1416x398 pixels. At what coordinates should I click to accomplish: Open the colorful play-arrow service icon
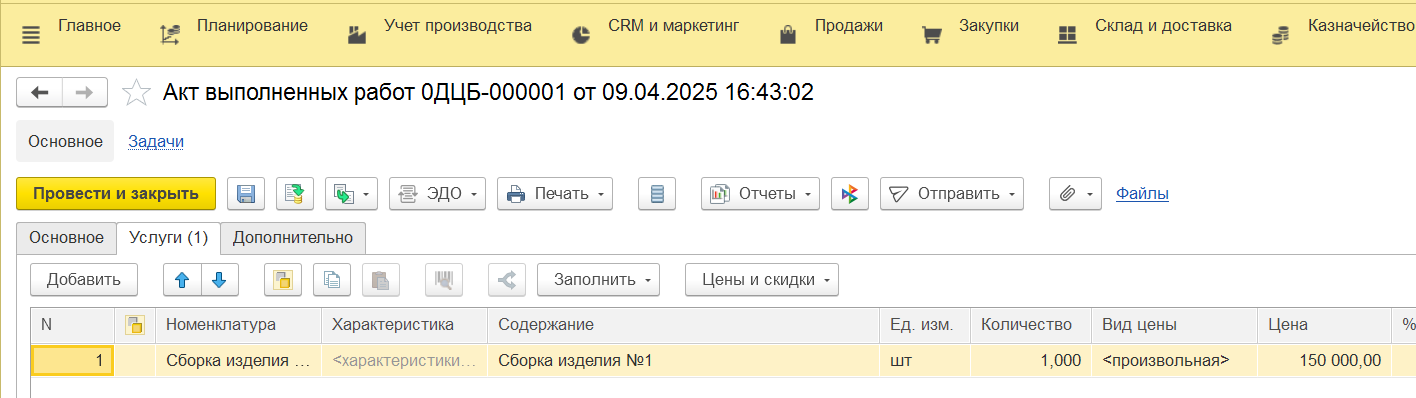point(850,194)
